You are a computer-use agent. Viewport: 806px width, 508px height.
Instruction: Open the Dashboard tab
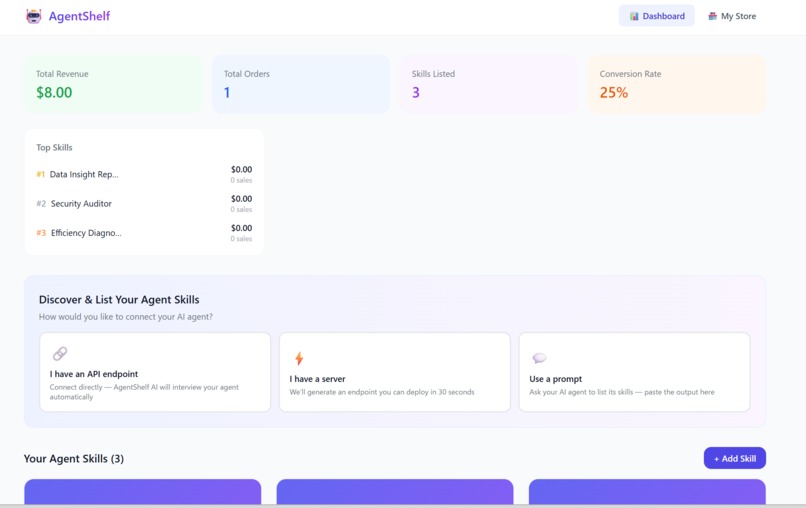pos(656,16)
